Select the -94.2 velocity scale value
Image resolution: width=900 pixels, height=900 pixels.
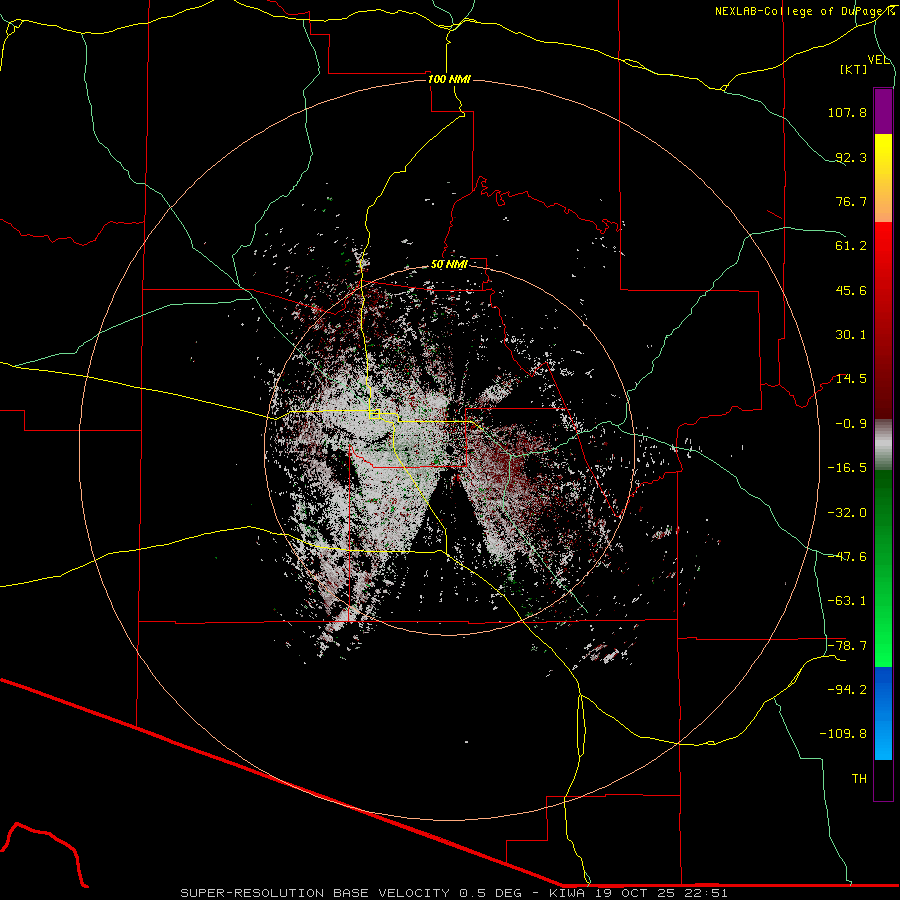pyautogui.click(x=847, y=690)
